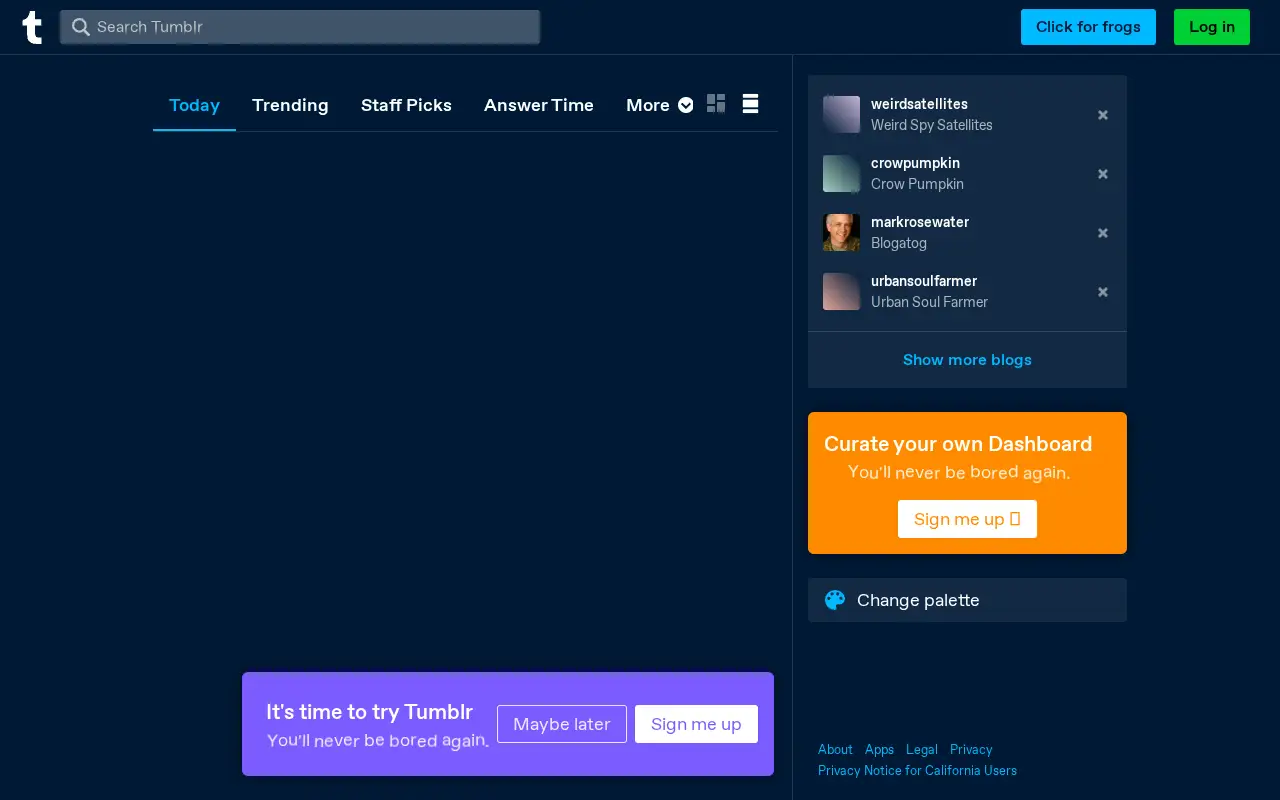The height and width of the screenshot is (800, 1280).
Task: Click the 'Crow Pumpkin' subtitle text
Action: click(x=917, y=184)
